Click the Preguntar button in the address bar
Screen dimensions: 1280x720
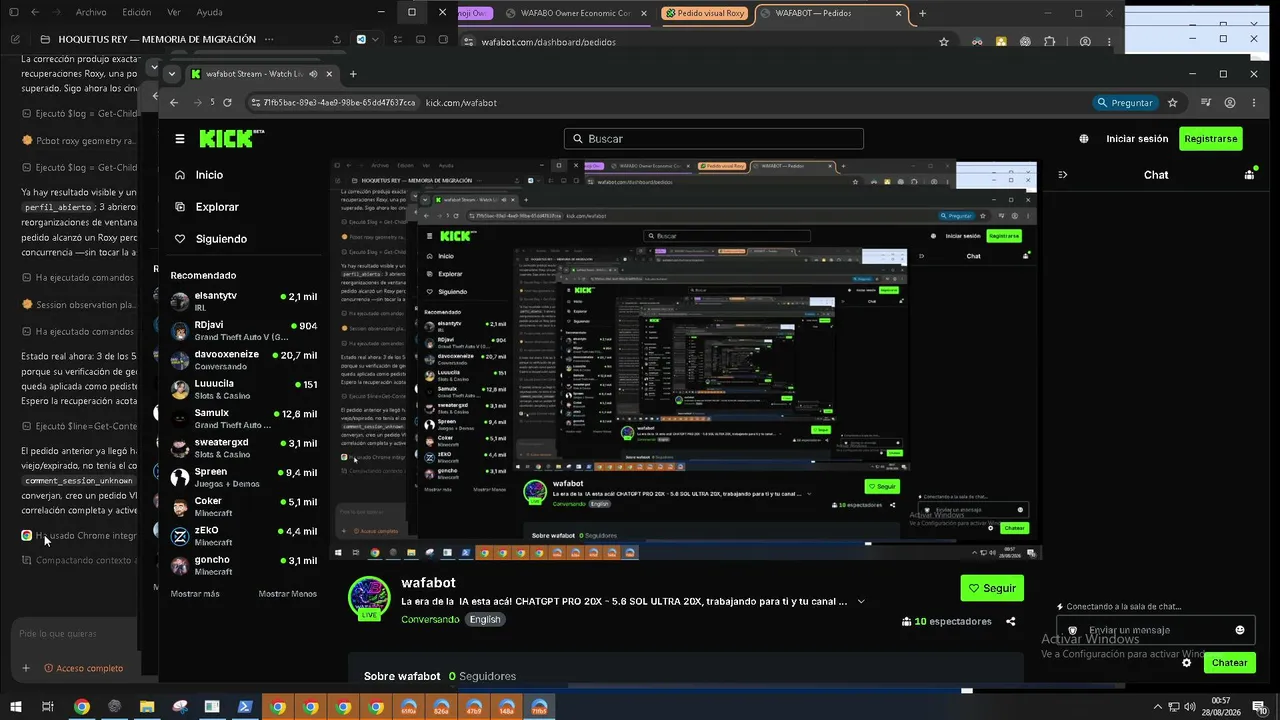[x=1125, y=102]
